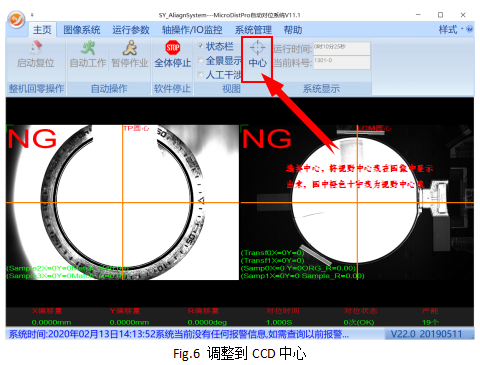Open the 帮助 menu tab
The width and height of the screenshot is (480, 365).
pyautogui.click(x=293, y=30)
